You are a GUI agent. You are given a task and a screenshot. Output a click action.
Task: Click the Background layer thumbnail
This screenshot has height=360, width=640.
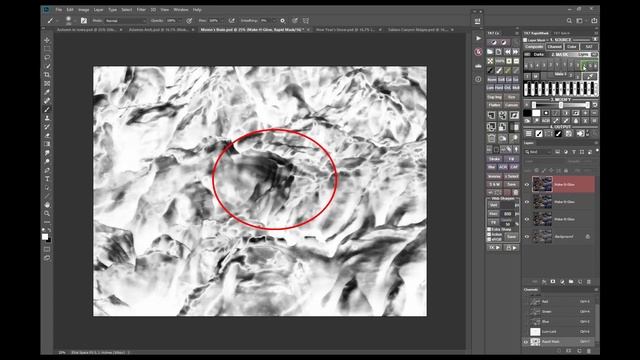[x=542, y=236]
